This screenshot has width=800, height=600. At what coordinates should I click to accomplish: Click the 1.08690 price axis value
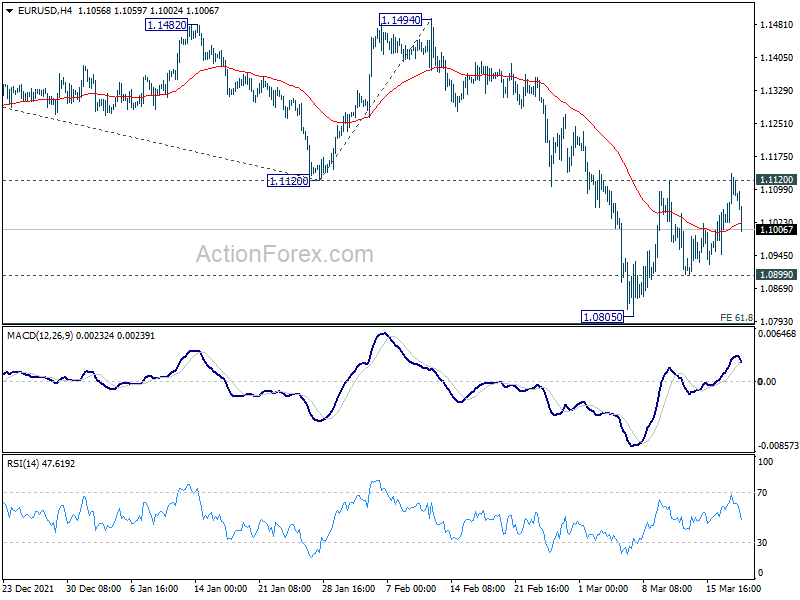click(777, 289)
